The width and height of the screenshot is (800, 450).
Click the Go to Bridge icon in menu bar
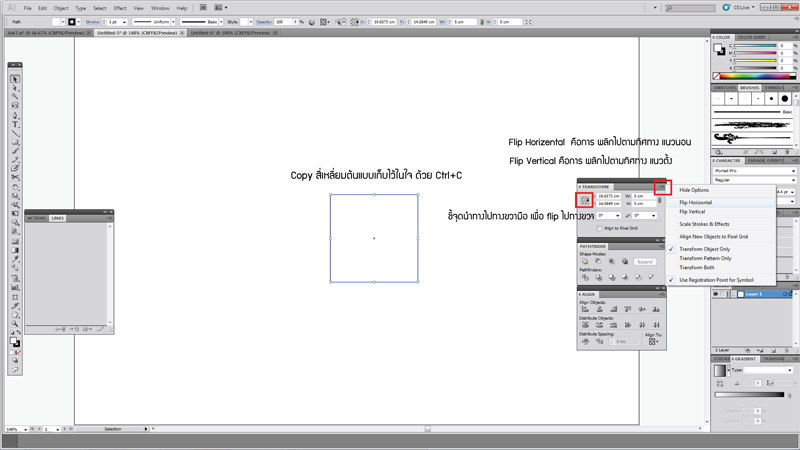[x=203, y=8]
